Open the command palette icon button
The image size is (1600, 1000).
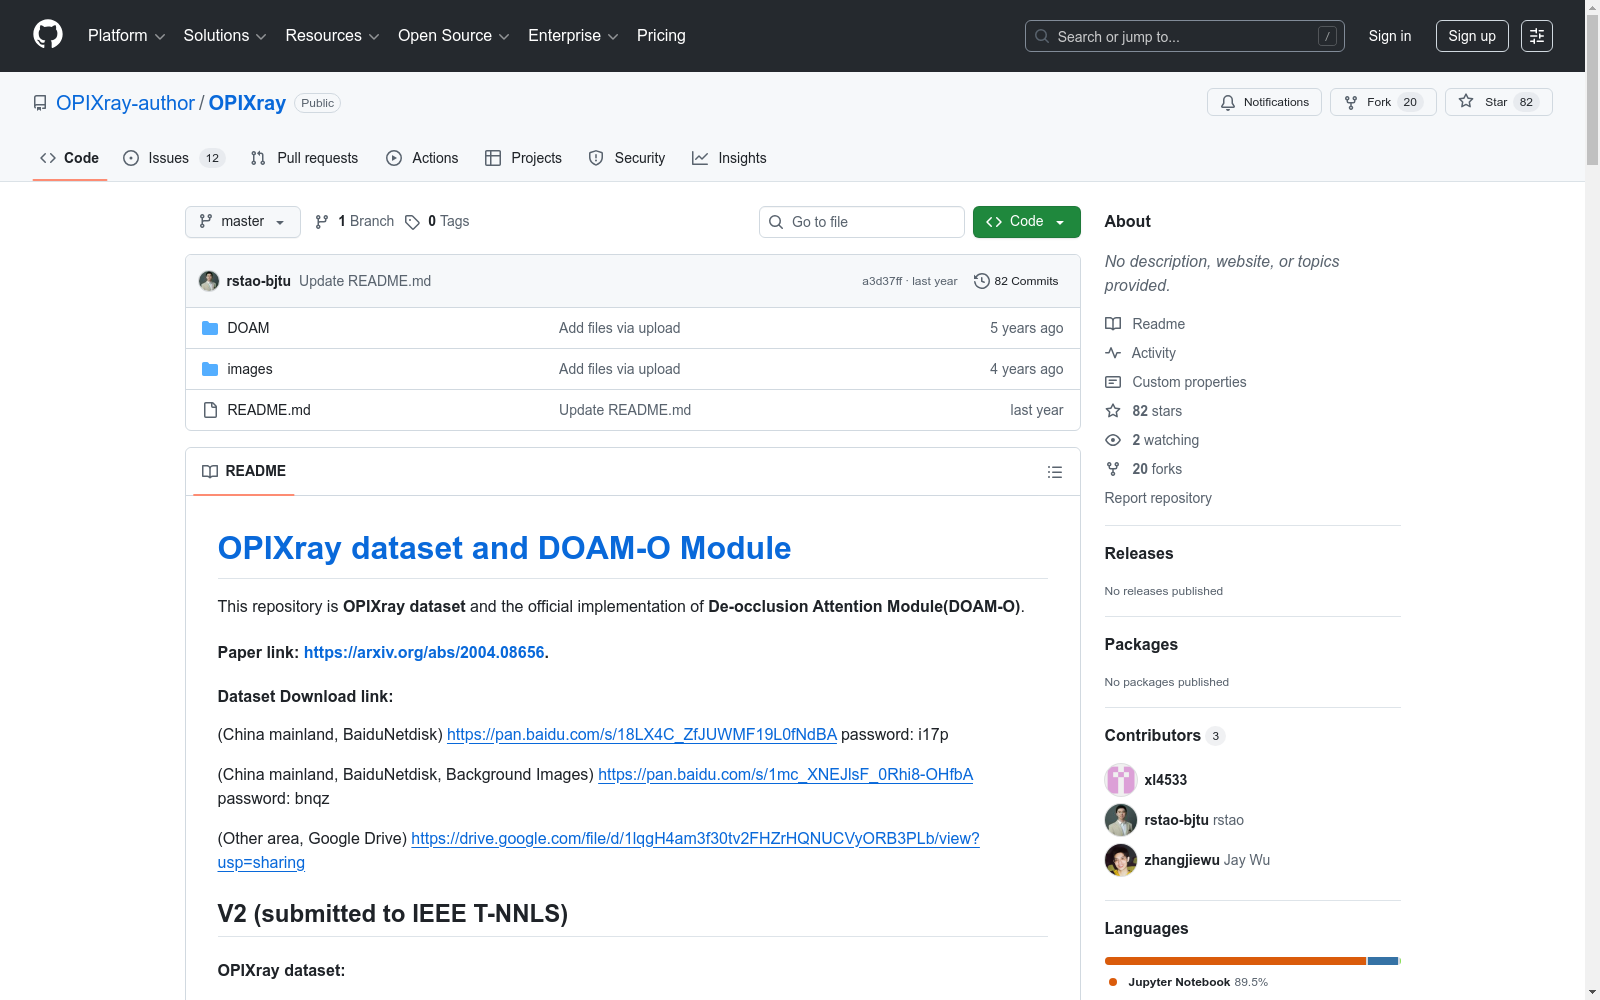click(x=1537, y=36)
